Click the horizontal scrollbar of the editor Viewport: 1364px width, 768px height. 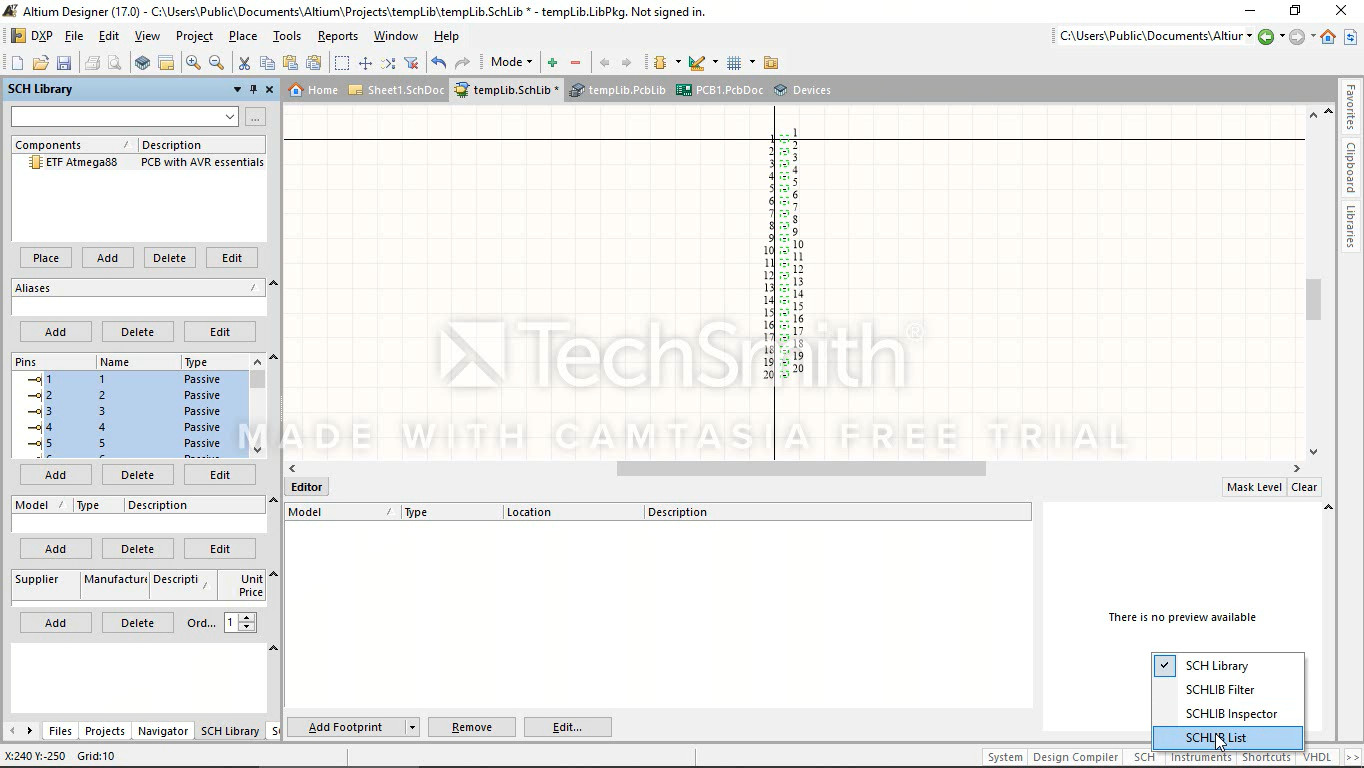click(x=800, y=468)
